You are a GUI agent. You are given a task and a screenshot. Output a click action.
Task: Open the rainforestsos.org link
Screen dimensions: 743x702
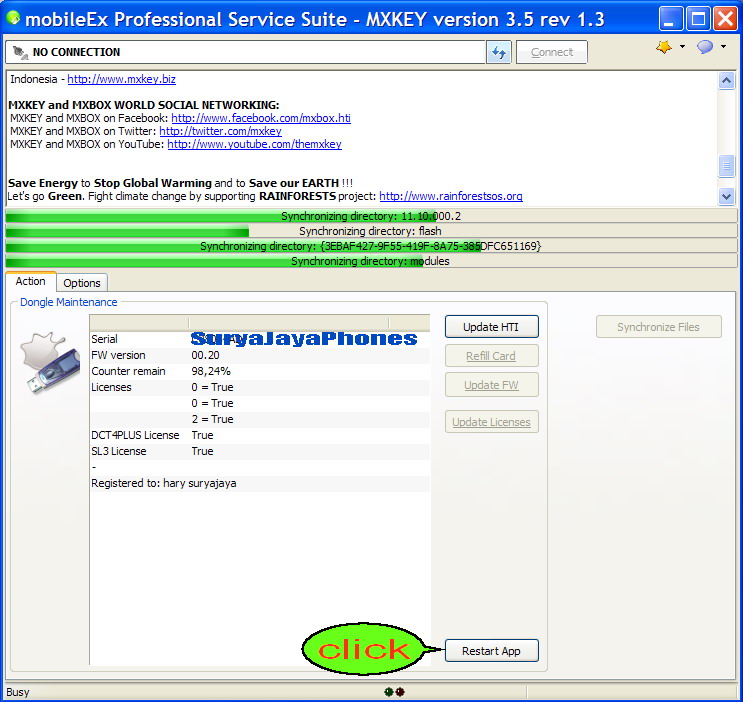coord(451,196)
